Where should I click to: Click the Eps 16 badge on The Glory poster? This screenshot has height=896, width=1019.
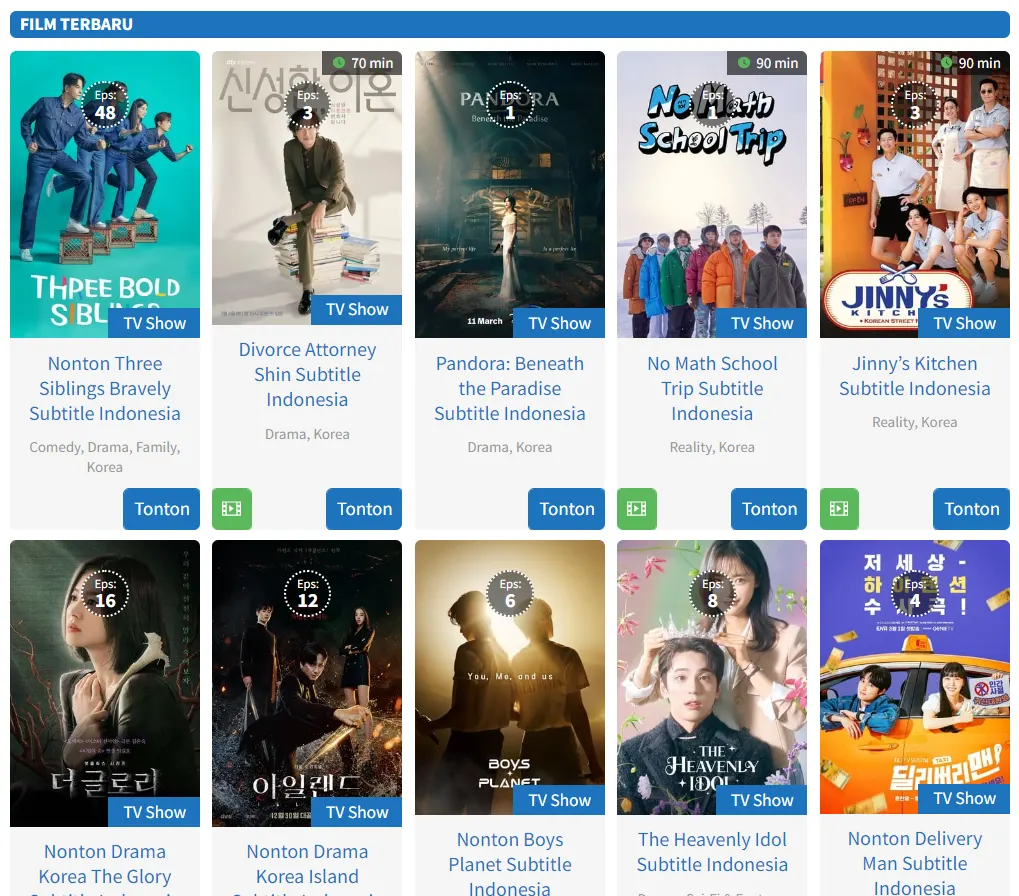[105, 594]
